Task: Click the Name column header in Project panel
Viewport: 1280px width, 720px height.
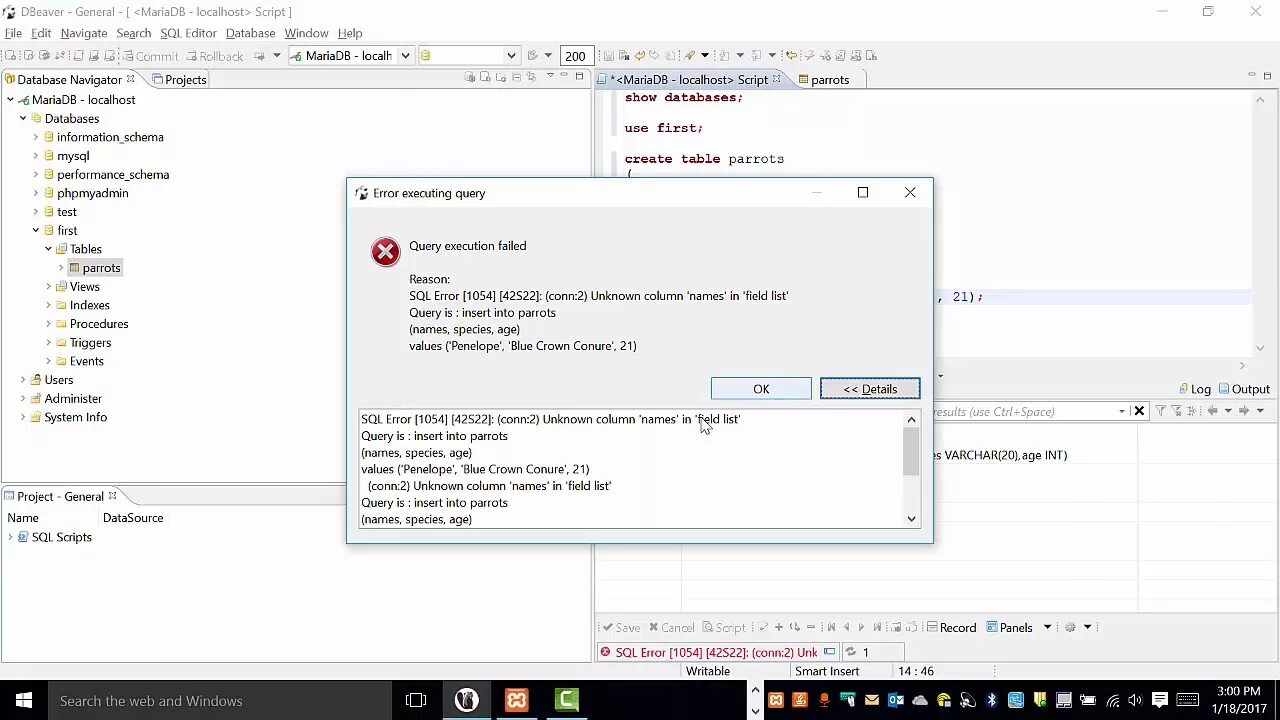Action: (23, 518)
